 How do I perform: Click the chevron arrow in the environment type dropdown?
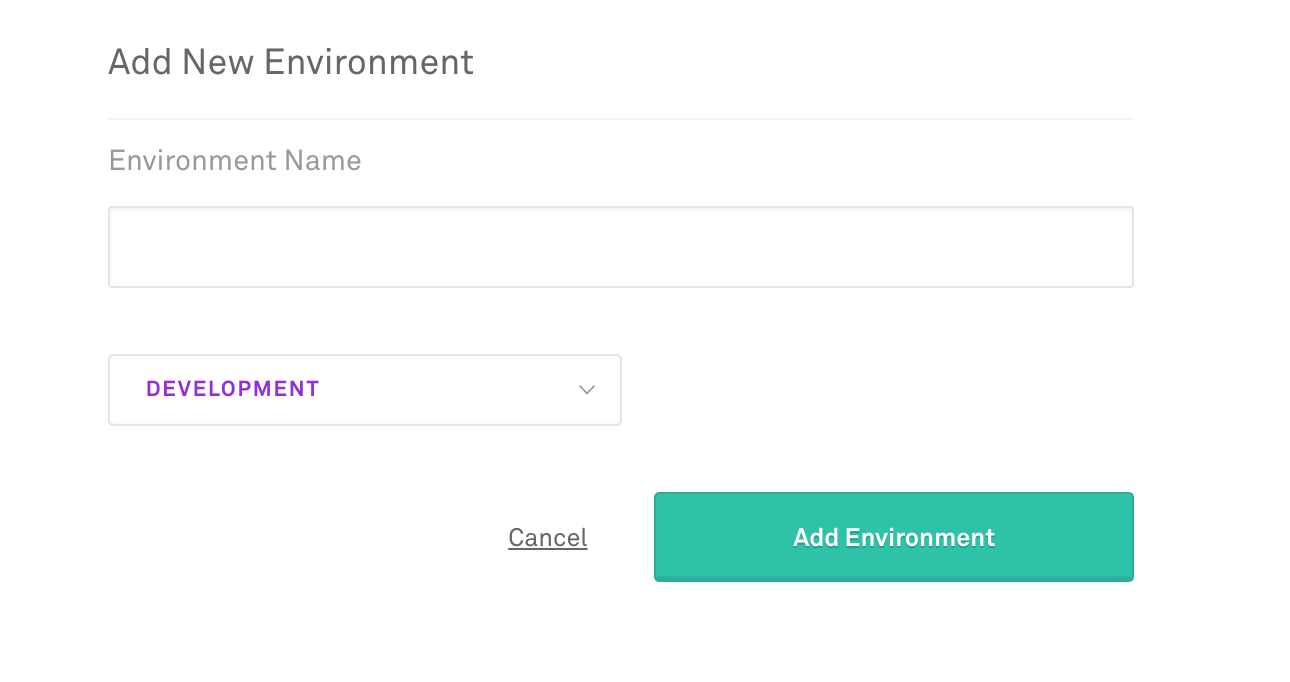click(x=587, y=390)
